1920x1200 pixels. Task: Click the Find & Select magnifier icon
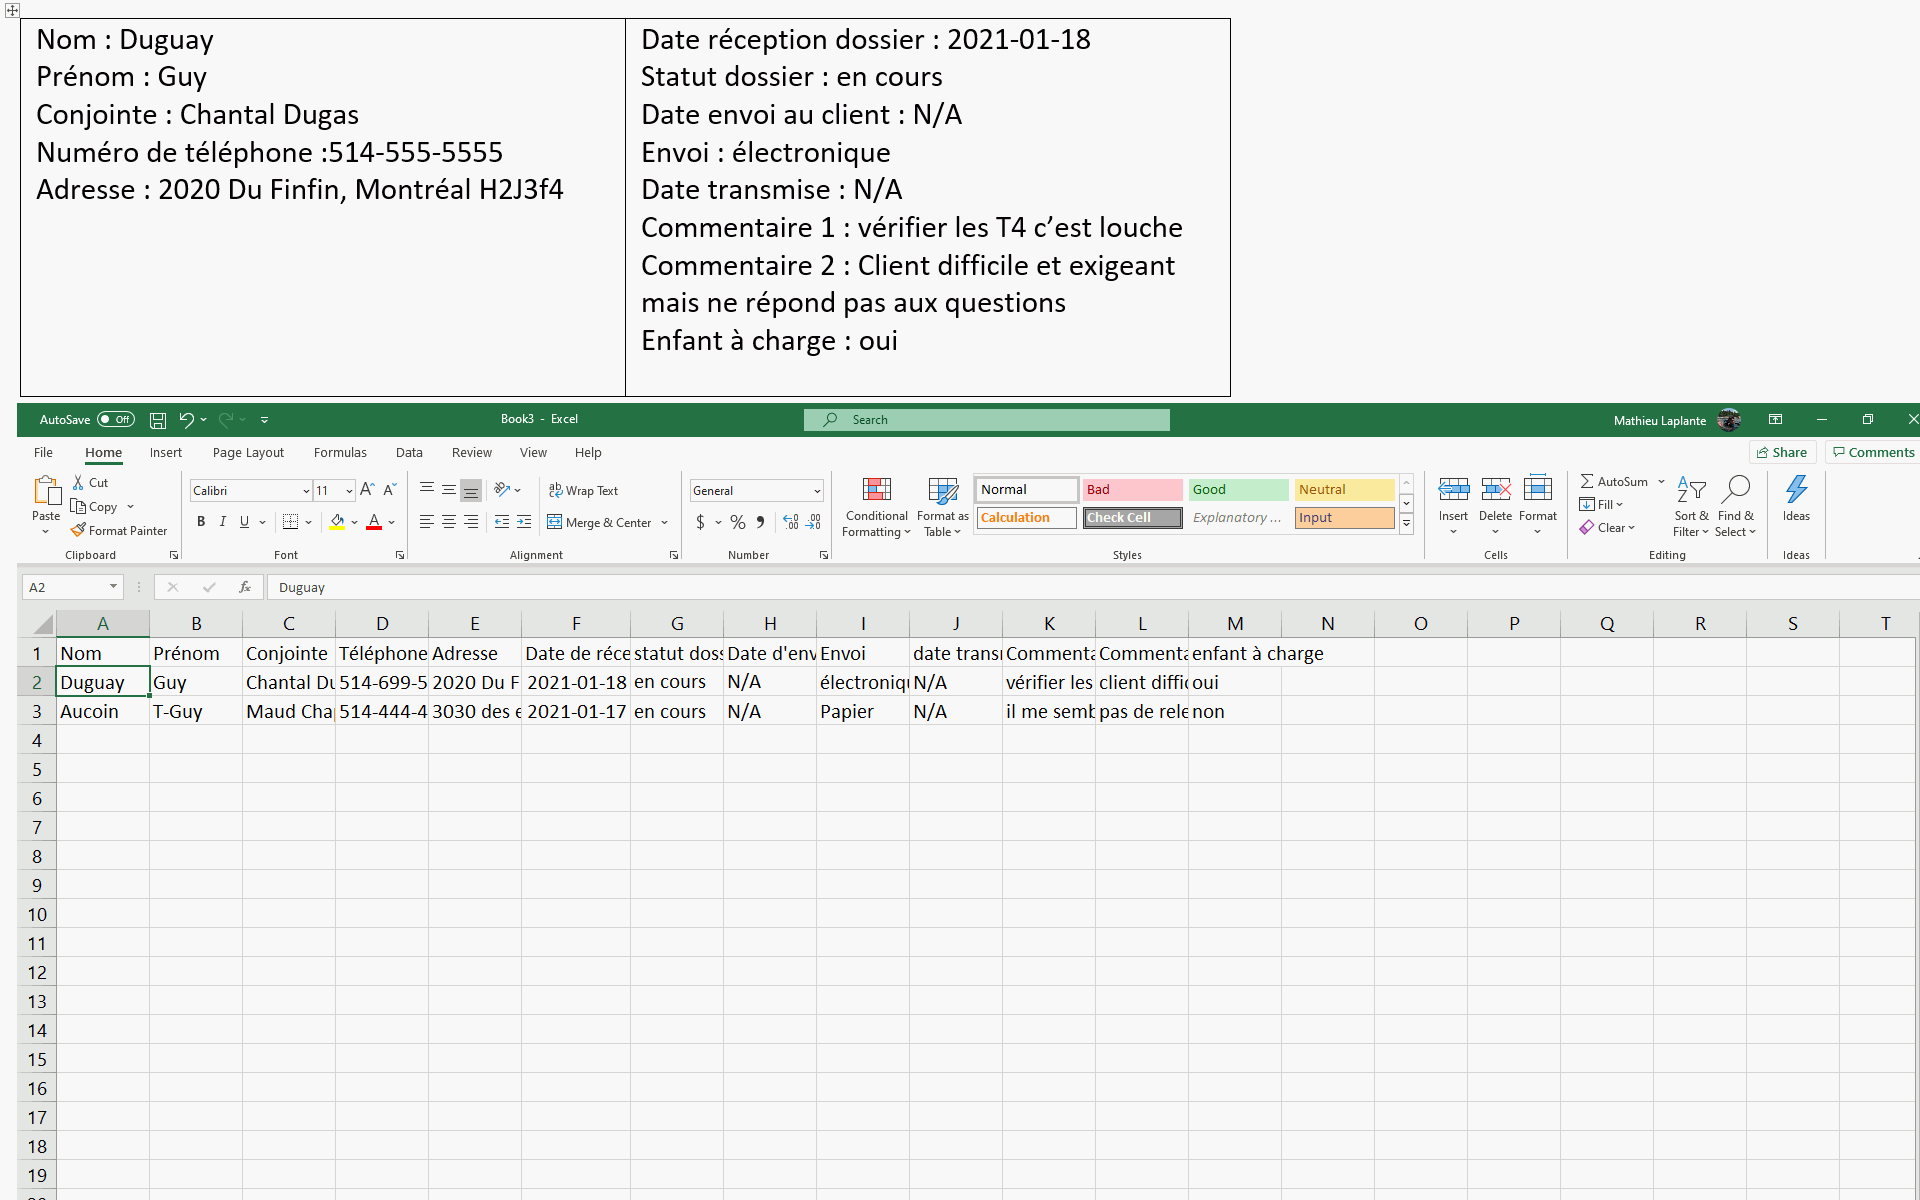tap(1736, 490)
